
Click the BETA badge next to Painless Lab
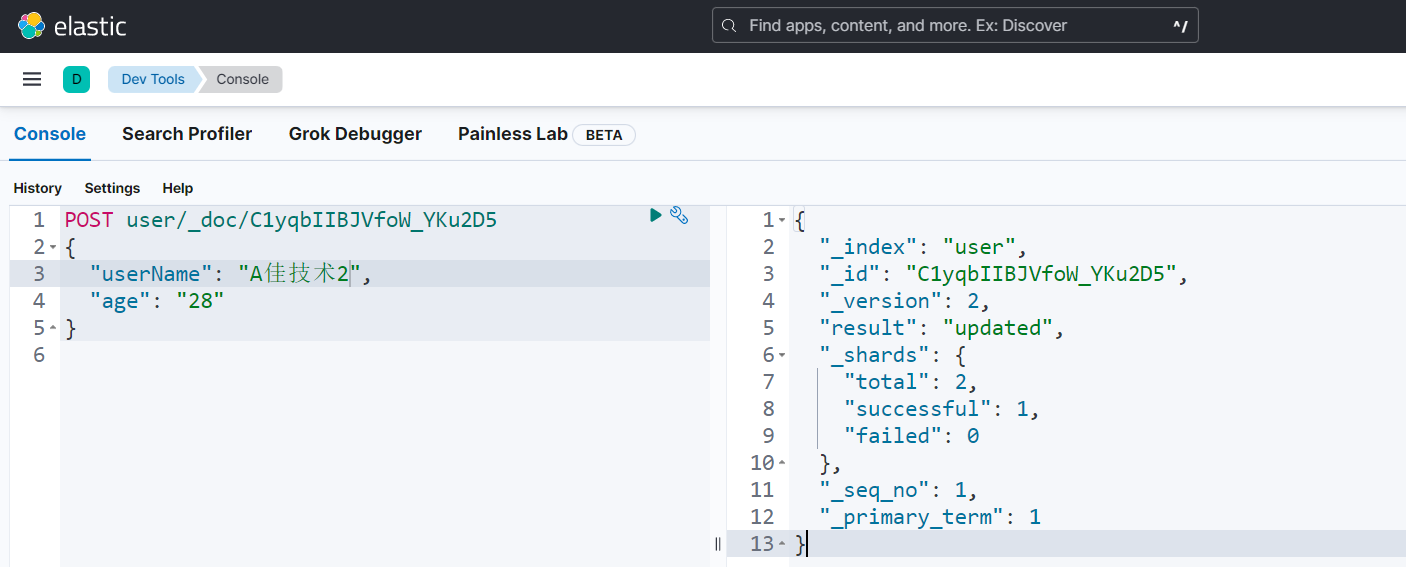603,135
